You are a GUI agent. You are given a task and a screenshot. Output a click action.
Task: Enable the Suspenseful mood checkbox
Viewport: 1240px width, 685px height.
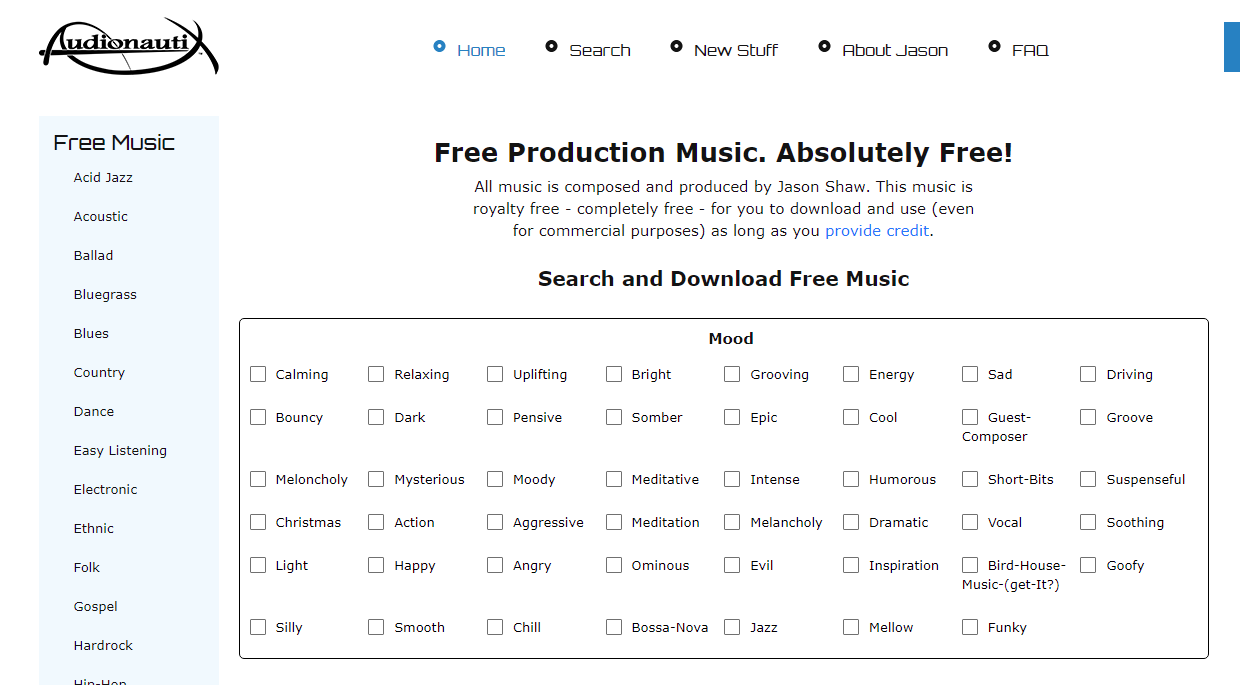pyautogui.click(x=1088, y=479)
